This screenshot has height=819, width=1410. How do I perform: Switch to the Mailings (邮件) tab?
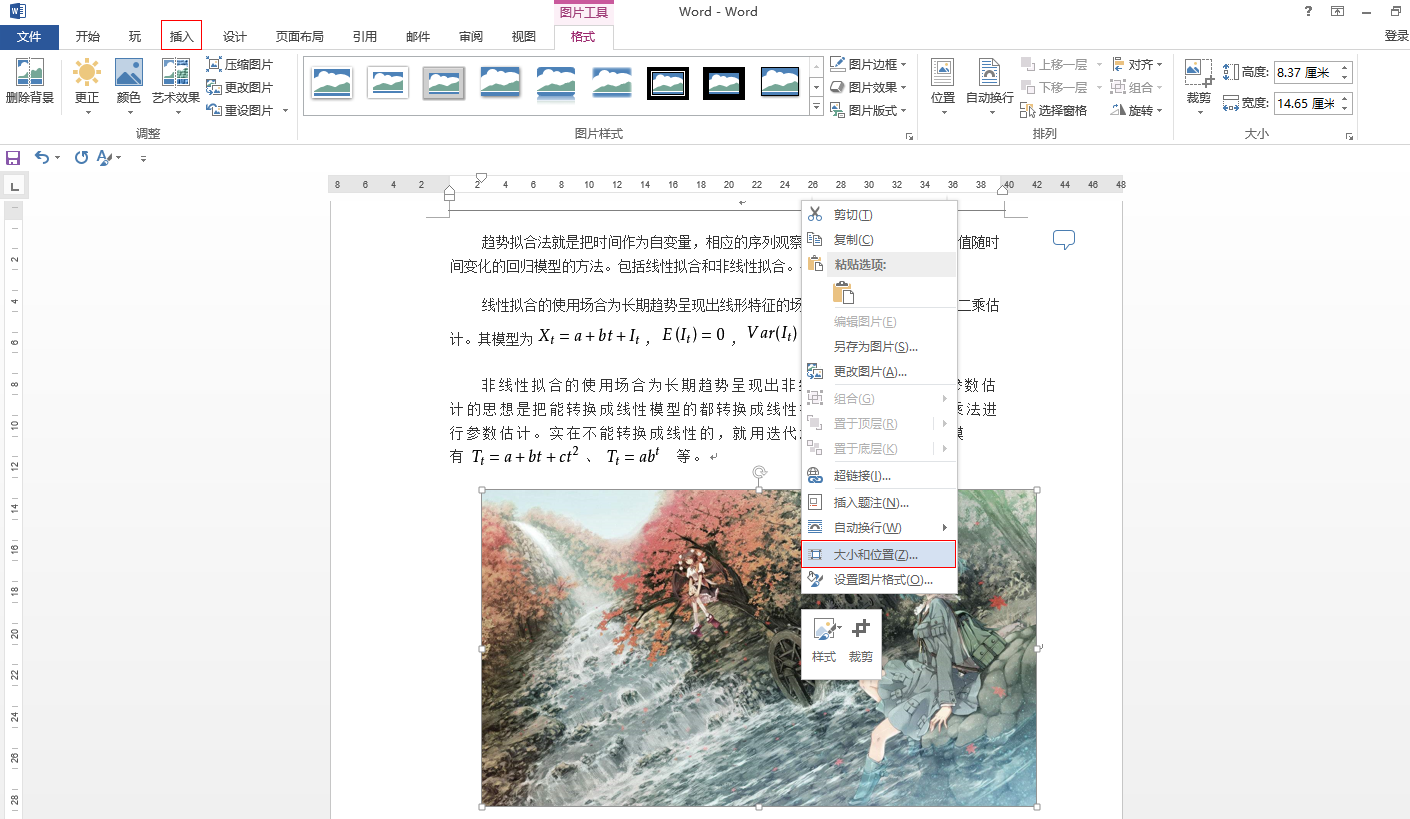click(x=418, y=37)
